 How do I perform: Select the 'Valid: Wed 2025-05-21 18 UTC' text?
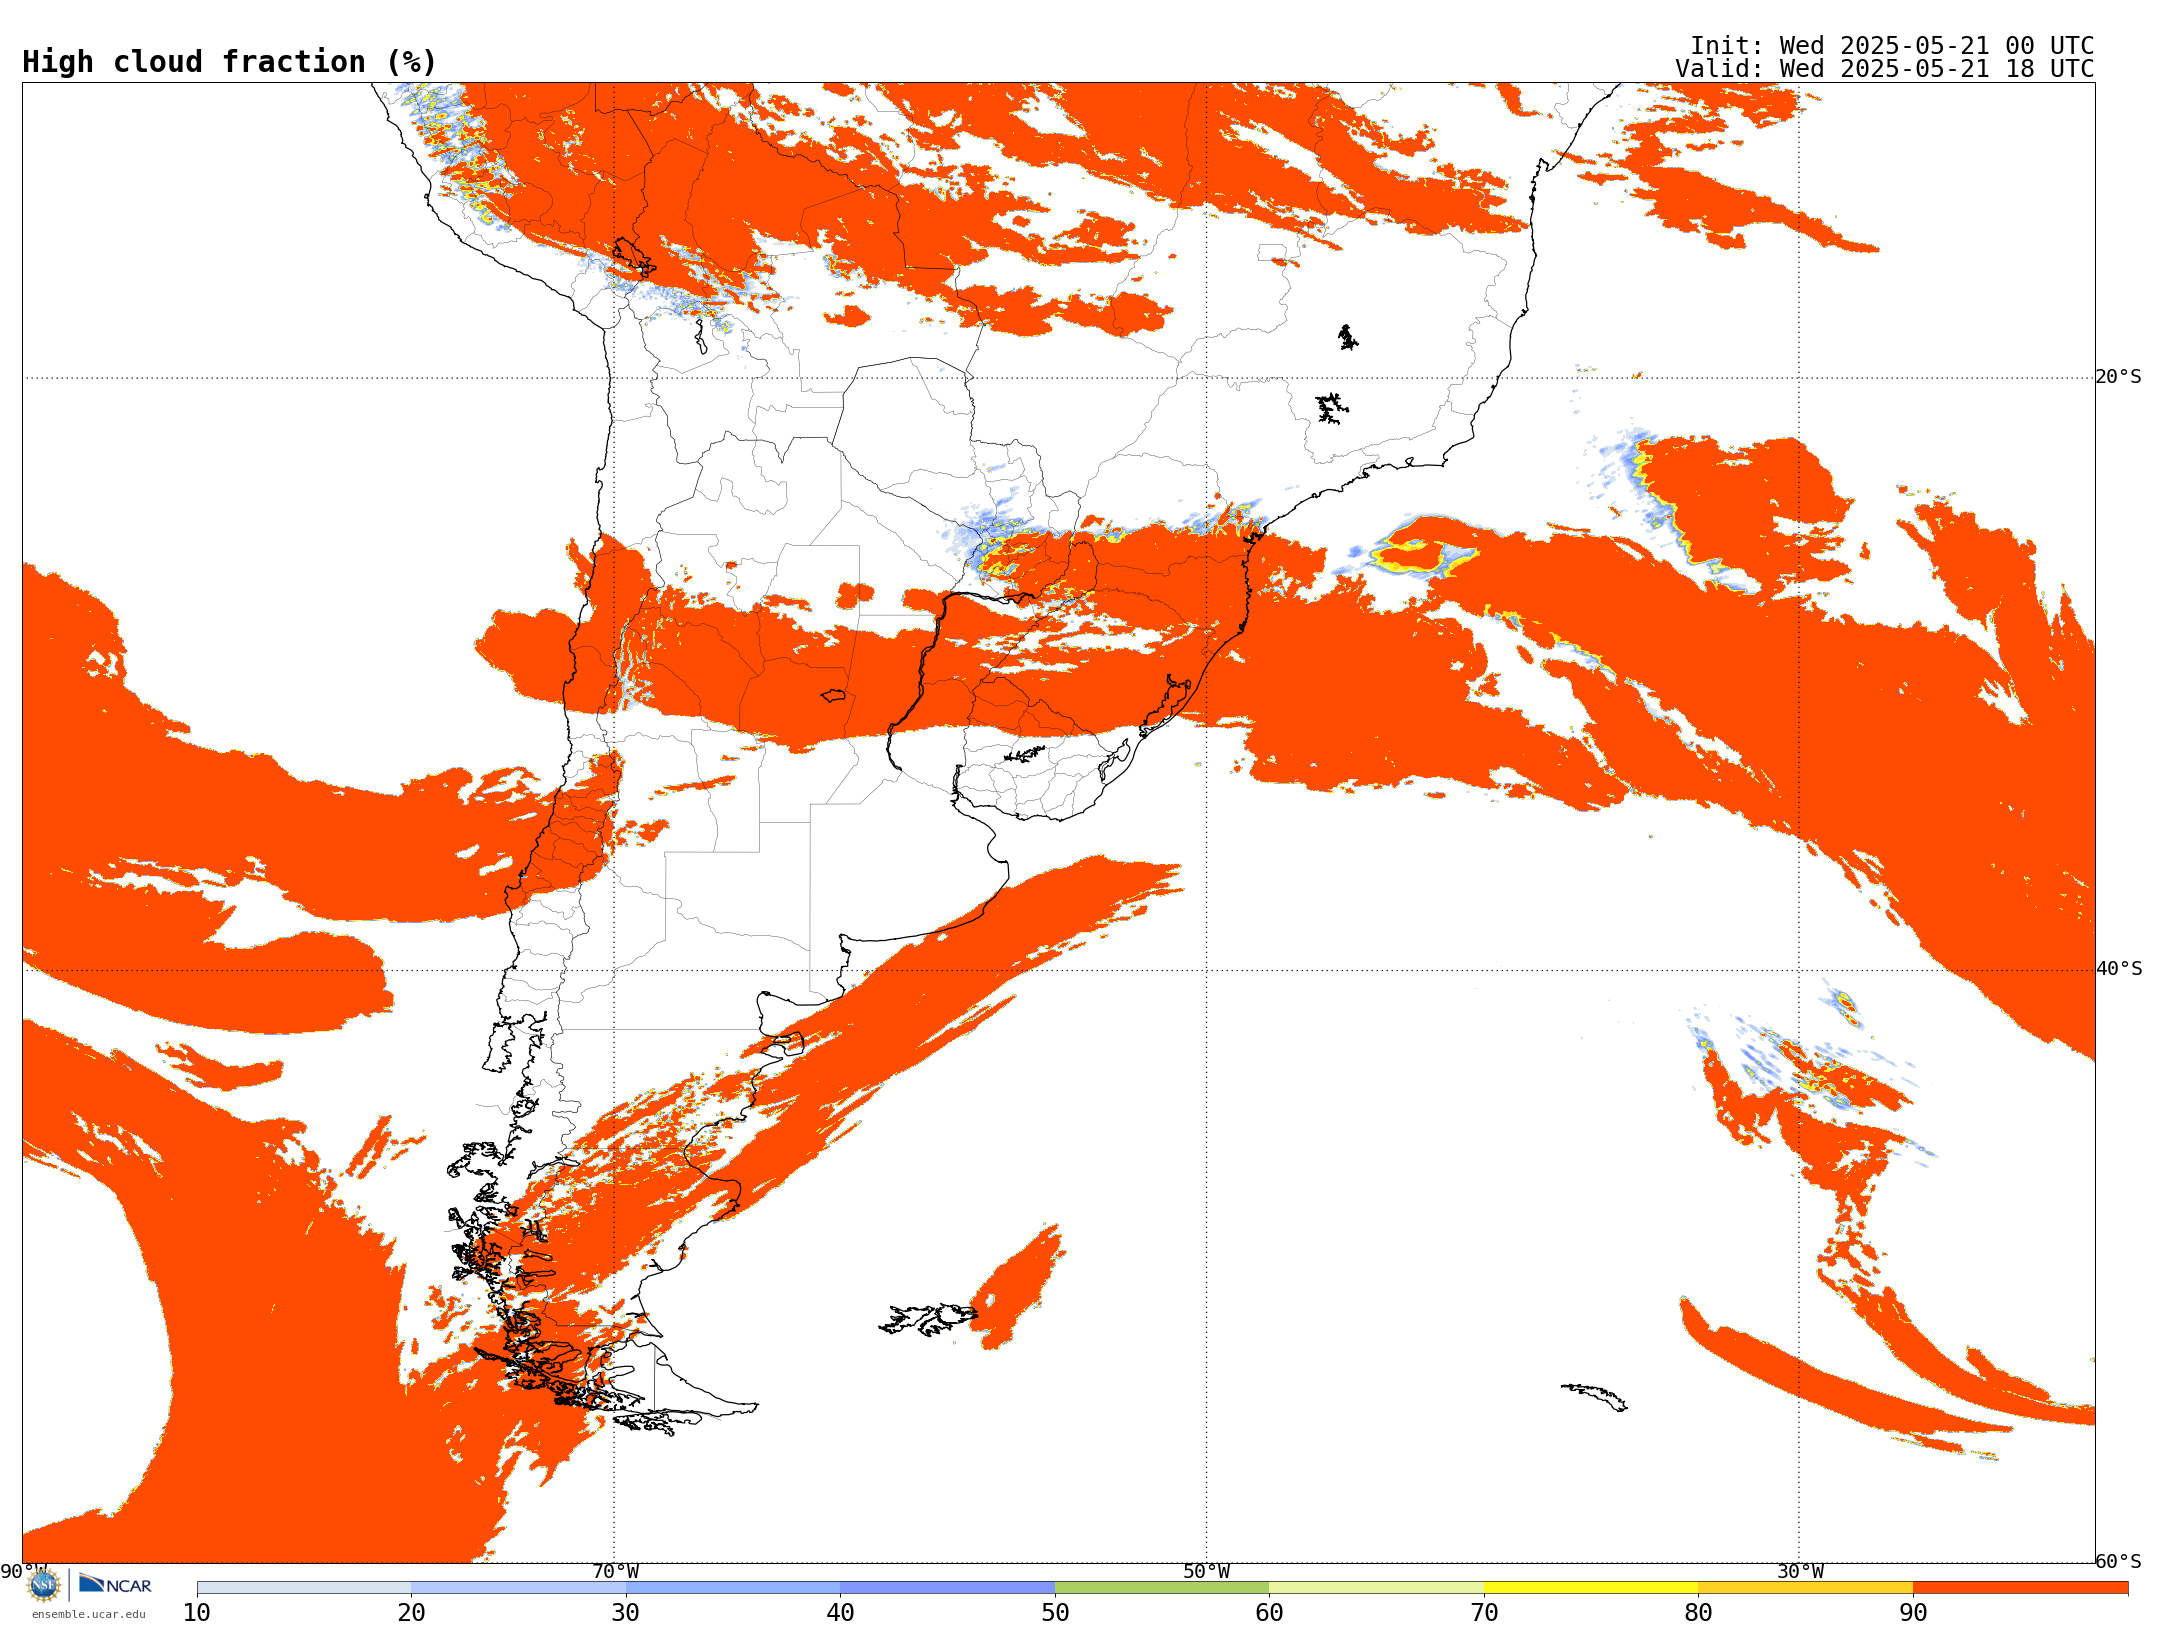[1885, 69]
